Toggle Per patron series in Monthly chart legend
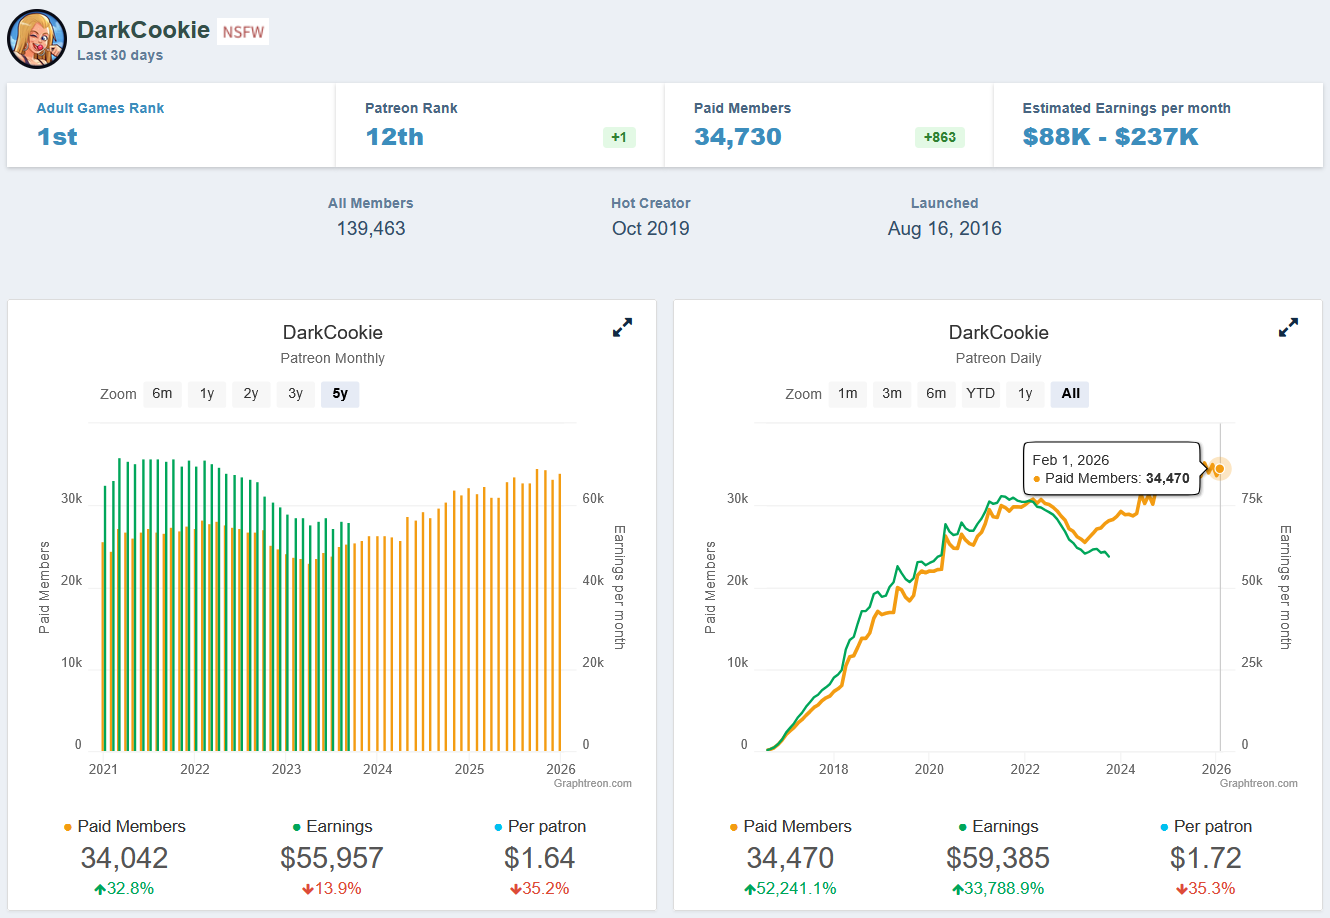1330x918 pixels. coord(540,826)
